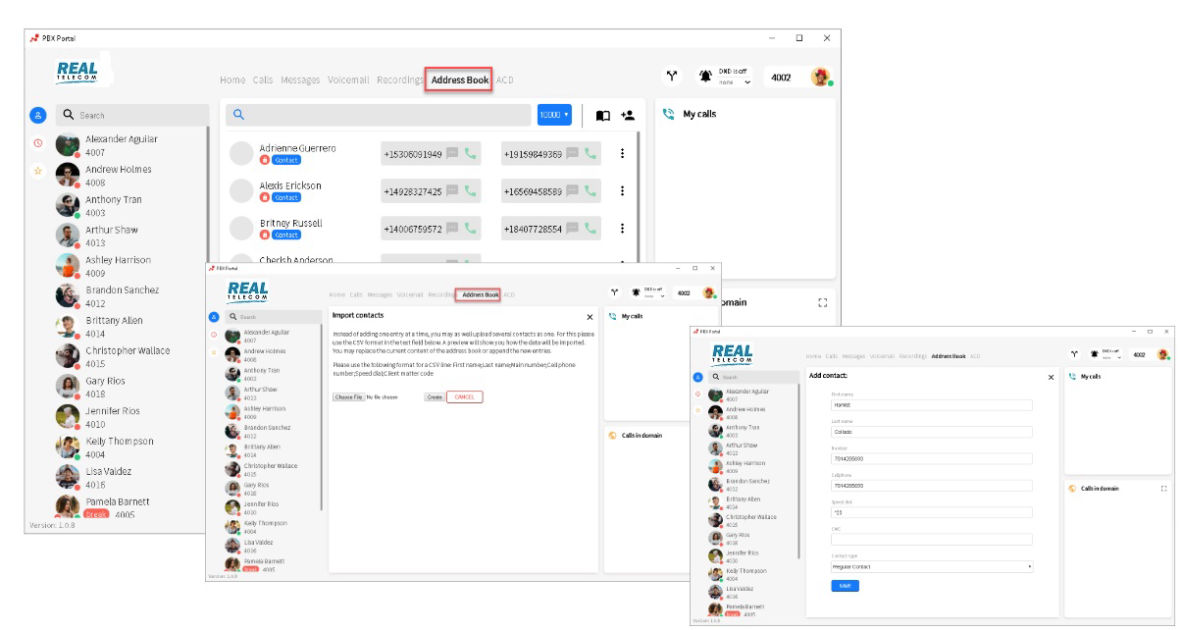Expand the blue 10000 page size dropdown
The width and height of the screenshot is (1181, 630).
click(554, 115)
